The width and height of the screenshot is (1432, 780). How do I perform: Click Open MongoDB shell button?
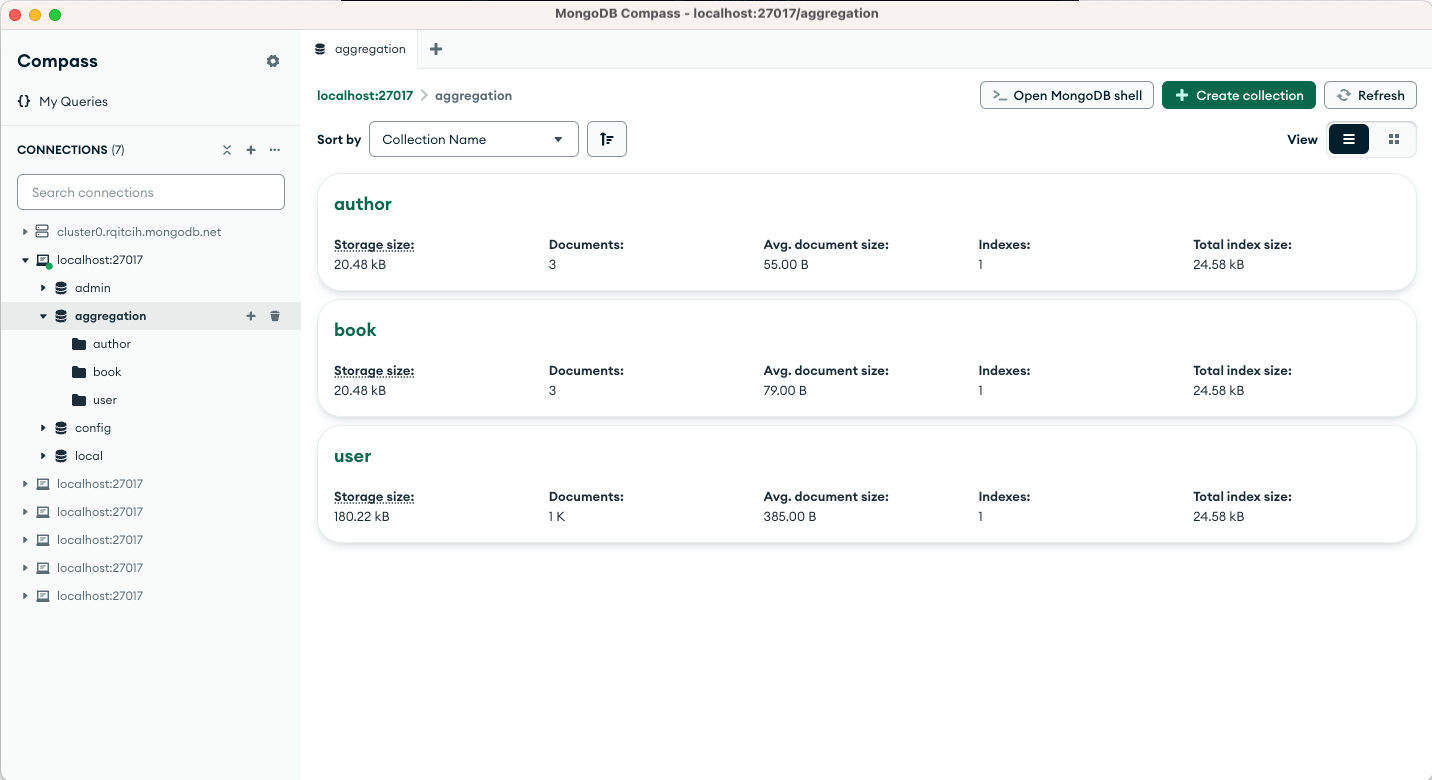(x=1067, y=95)
